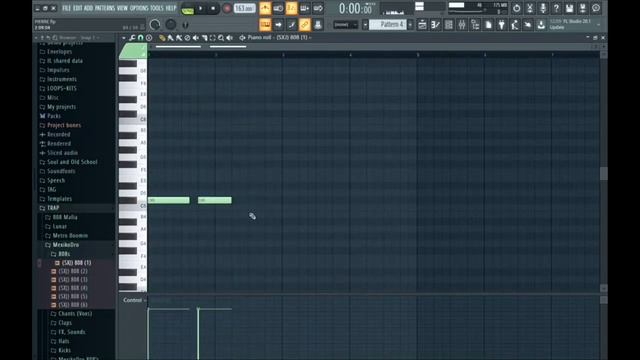Viewport: 640px width, 360px height.
Task: Toggle multilink to controllers button
Action: pos(304,24)
